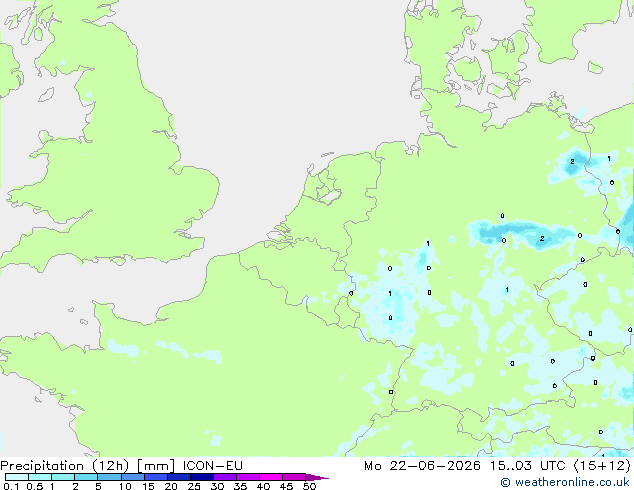Screen dimensions: 634x490
Task: Click the '10' legend scale label
Action: (x=125, y=486)
